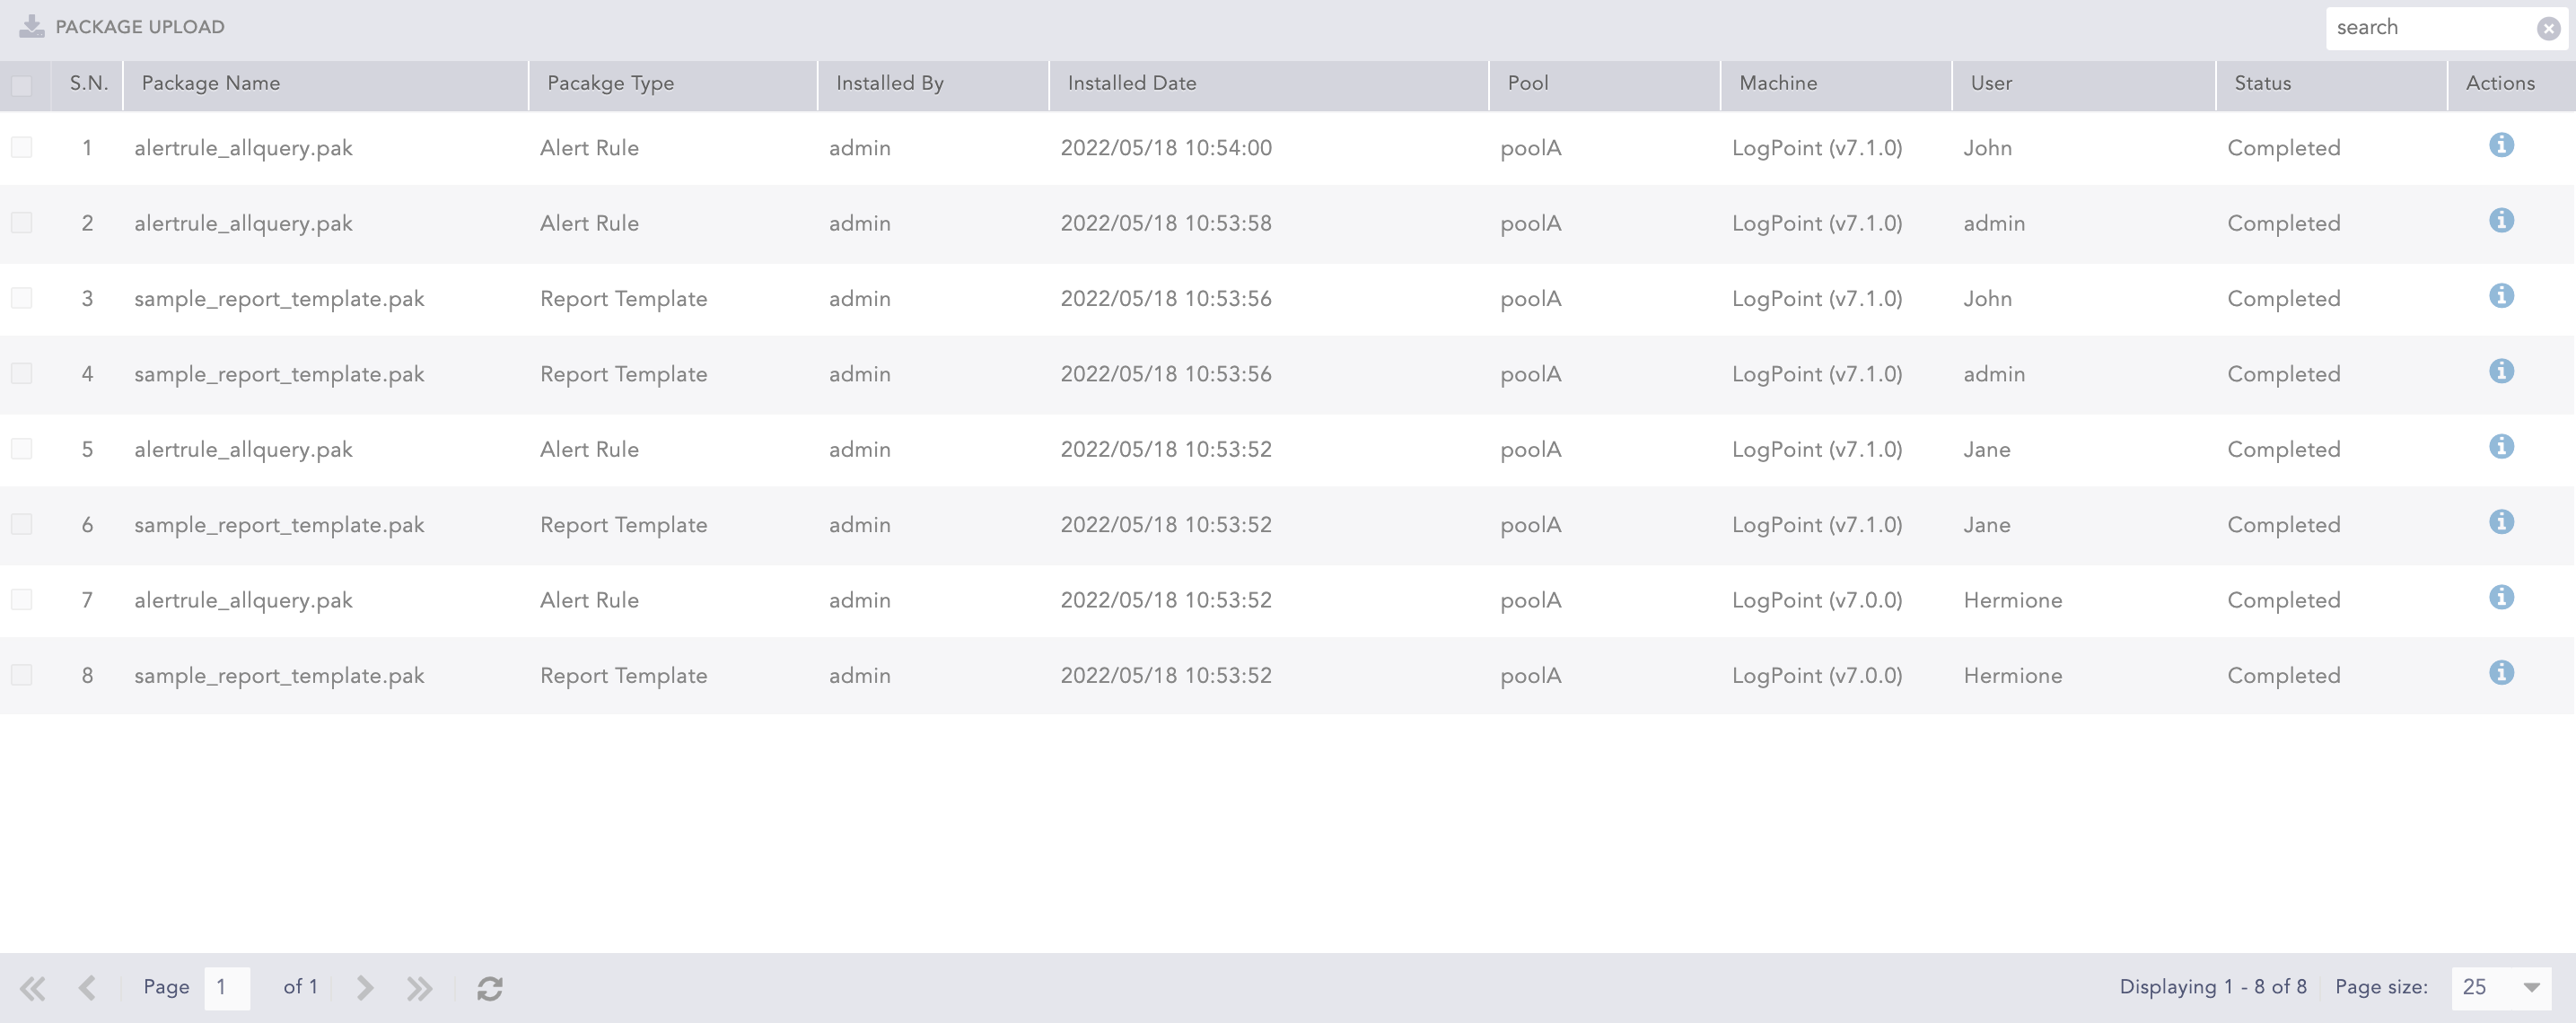Check the checkbox for row 5

(x=22, y=447)
